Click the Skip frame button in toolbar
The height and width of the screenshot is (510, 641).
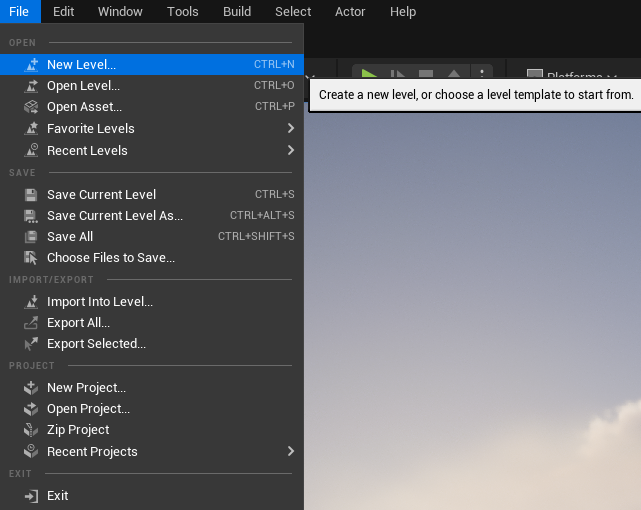pyautogui.click(x=397, y=74)
